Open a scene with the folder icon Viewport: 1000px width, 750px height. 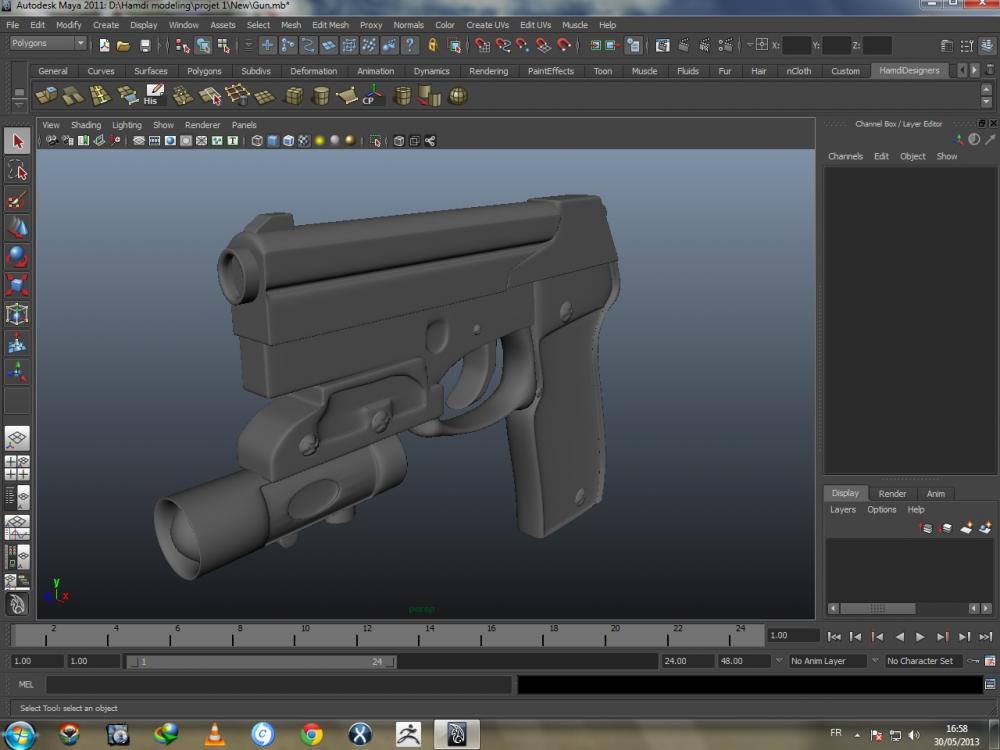point(123,45)
